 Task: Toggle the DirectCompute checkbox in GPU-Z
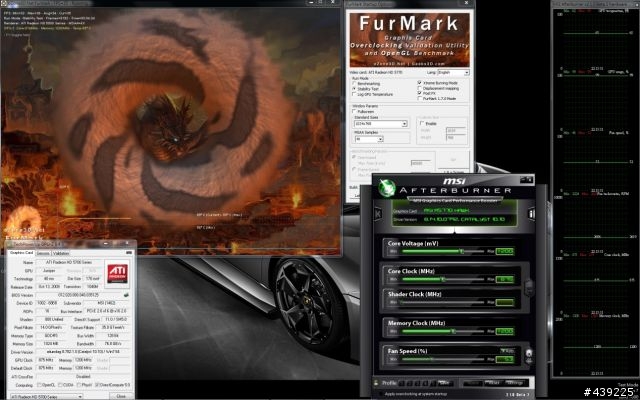(97, 385)
